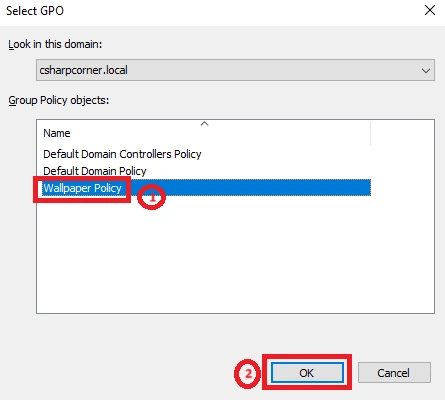
Task: Click far-right end of blue highlighted row
Action: [363, 188]
